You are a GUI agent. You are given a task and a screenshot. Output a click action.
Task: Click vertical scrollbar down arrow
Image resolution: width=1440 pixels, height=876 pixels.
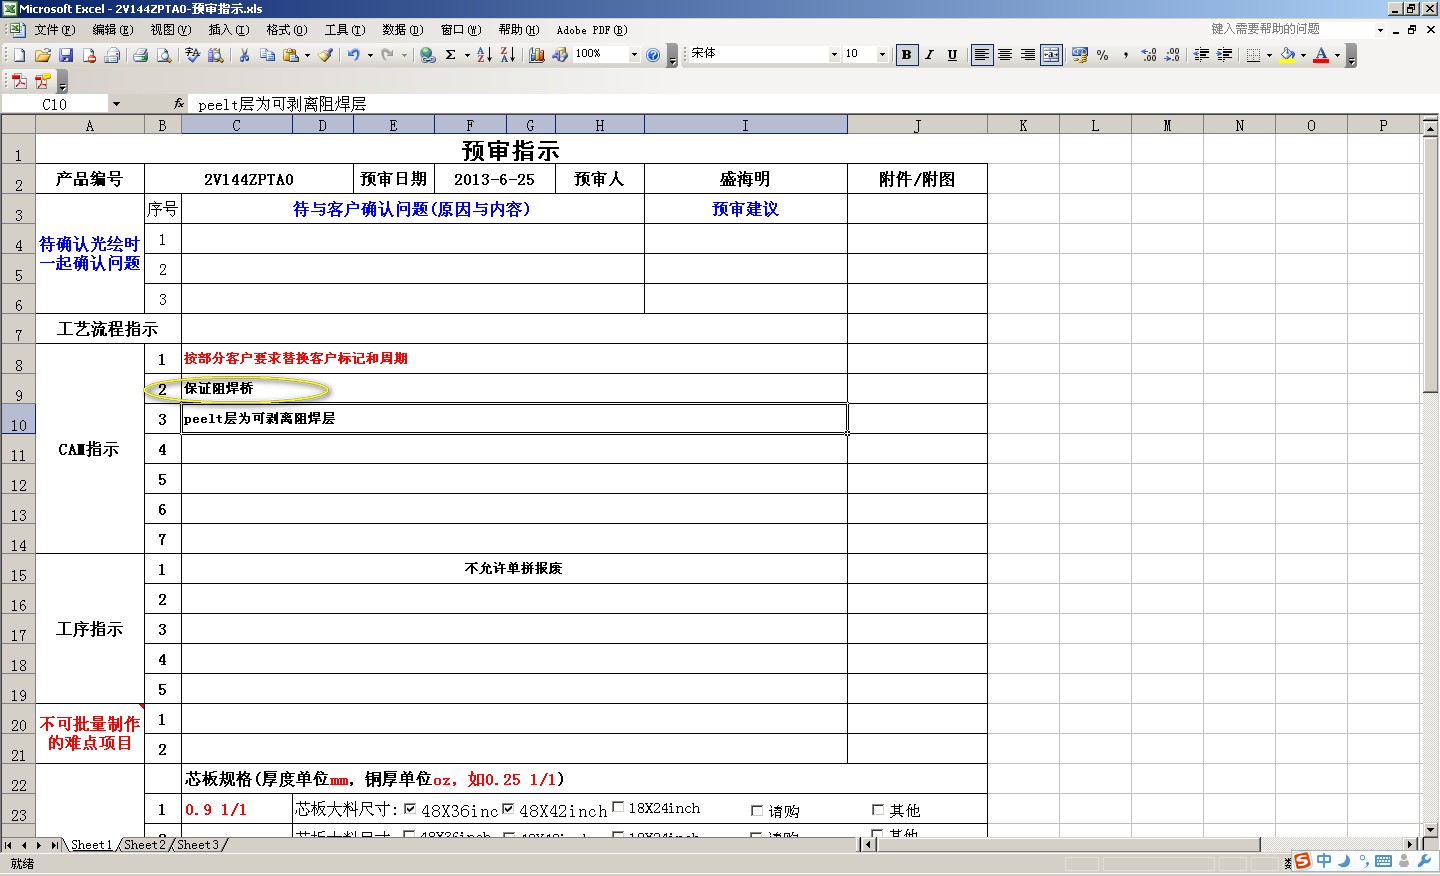[1430, 829]
